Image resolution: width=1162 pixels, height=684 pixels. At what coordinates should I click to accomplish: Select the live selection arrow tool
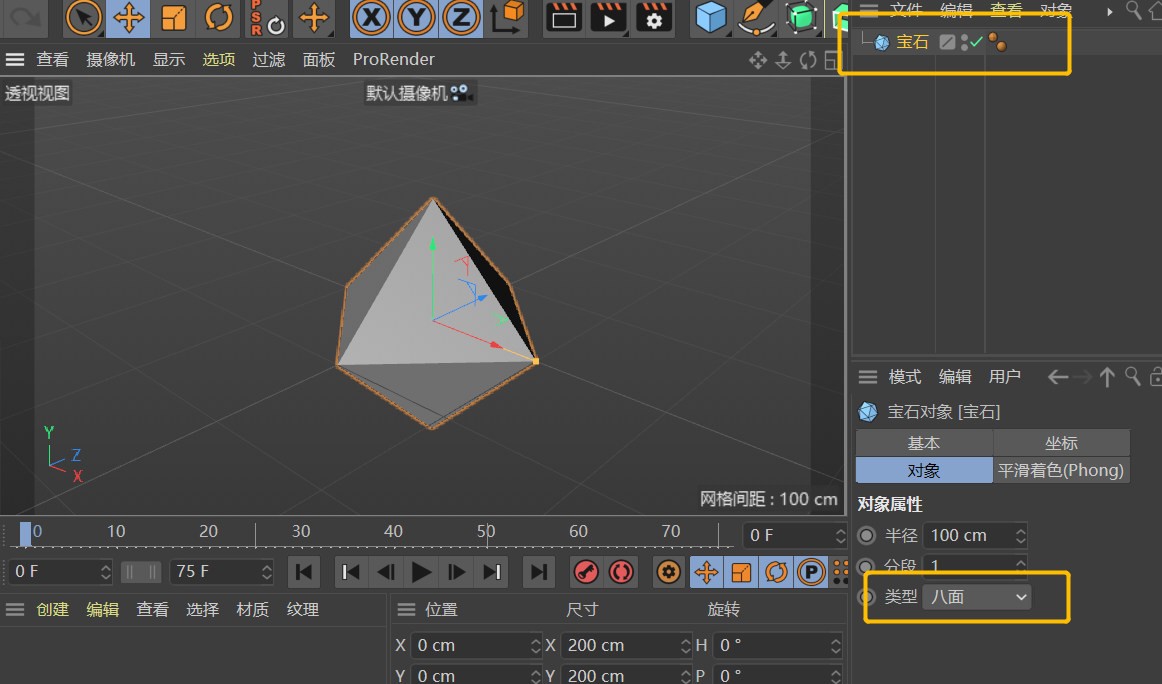coord(83,18)
